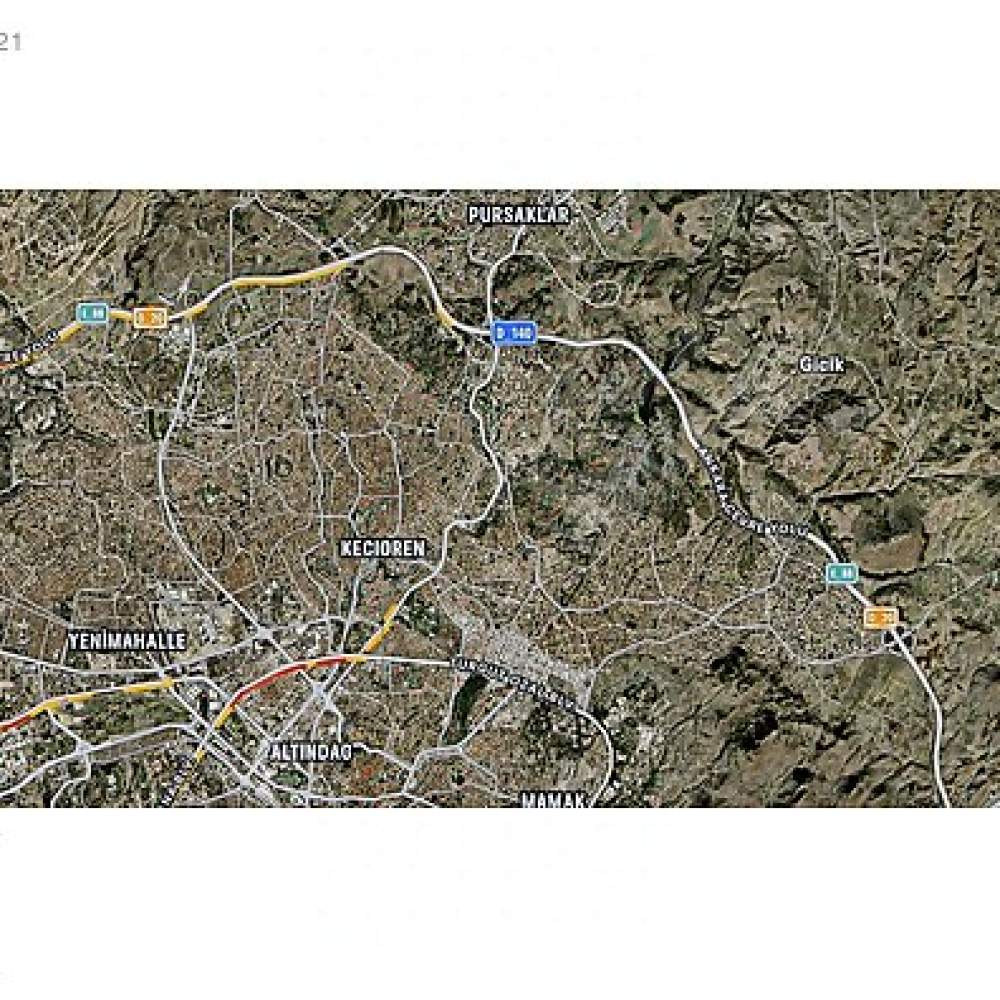Select the ALTINDAG district label
Image resolution: width=1000 pixels, height=1000 pixels.
click(x=311, y=751)
